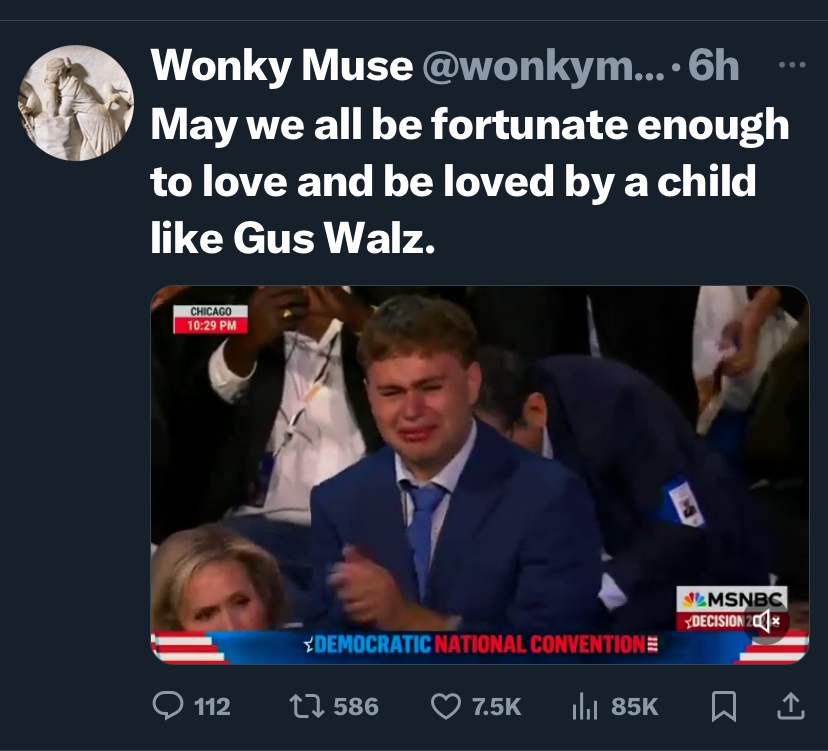Click the 7.5K likes count

coord(496,706)
